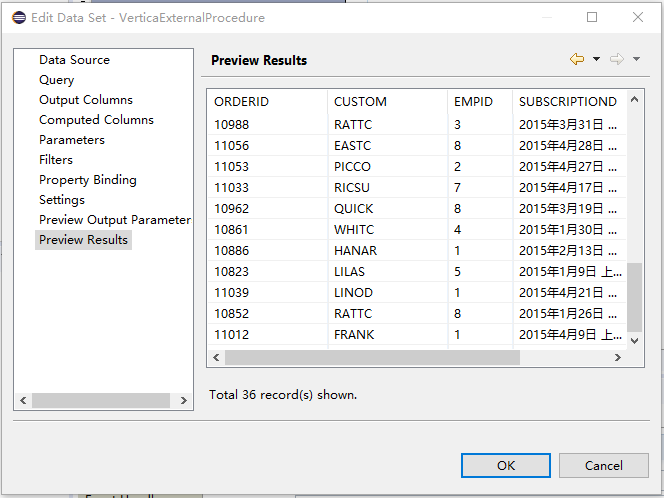Image resolution: width=664 pixels, height=498 pixels.
Task: Click the back navigation arrow icon
Action: pyautogui.click(x=577, y=60)
